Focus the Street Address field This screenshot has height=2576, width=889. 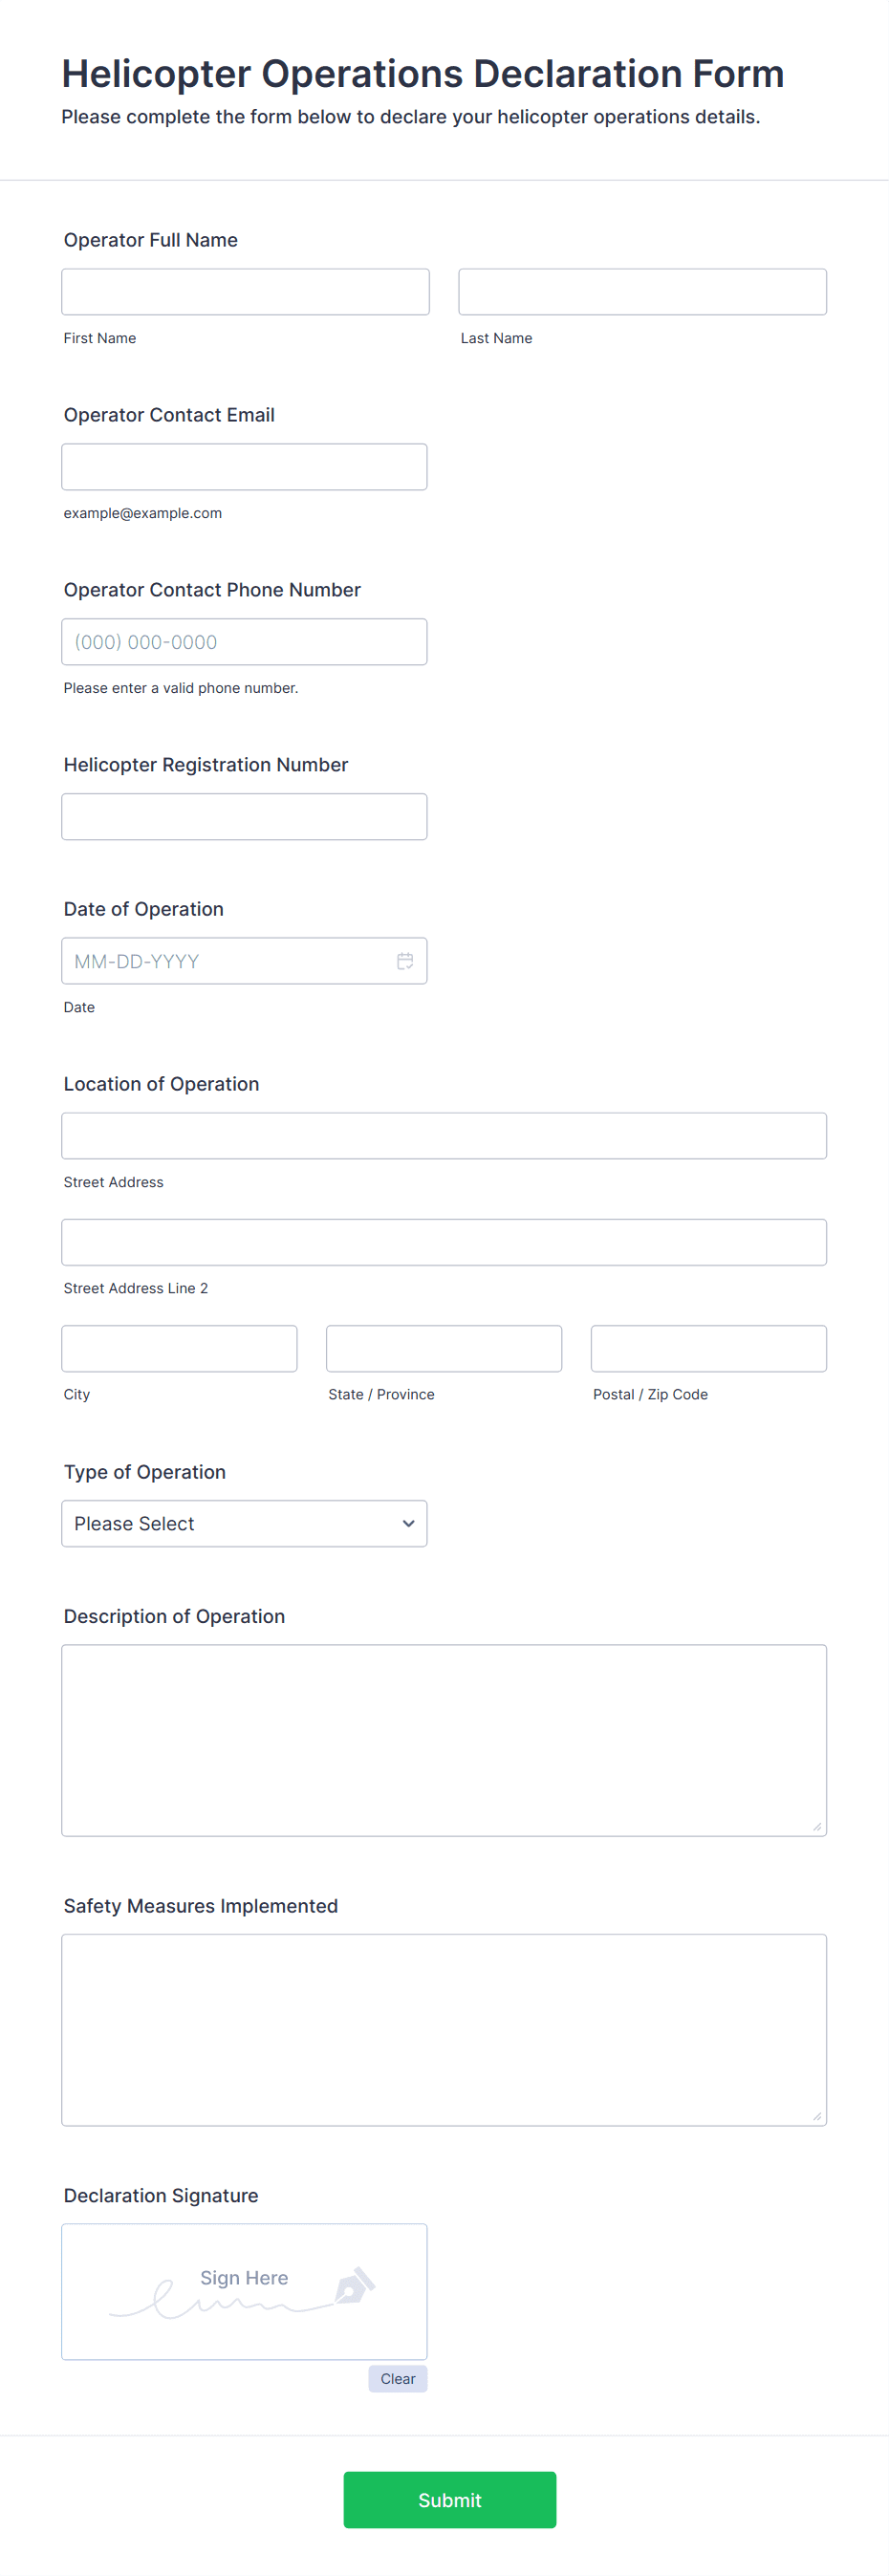[444, 1136]
